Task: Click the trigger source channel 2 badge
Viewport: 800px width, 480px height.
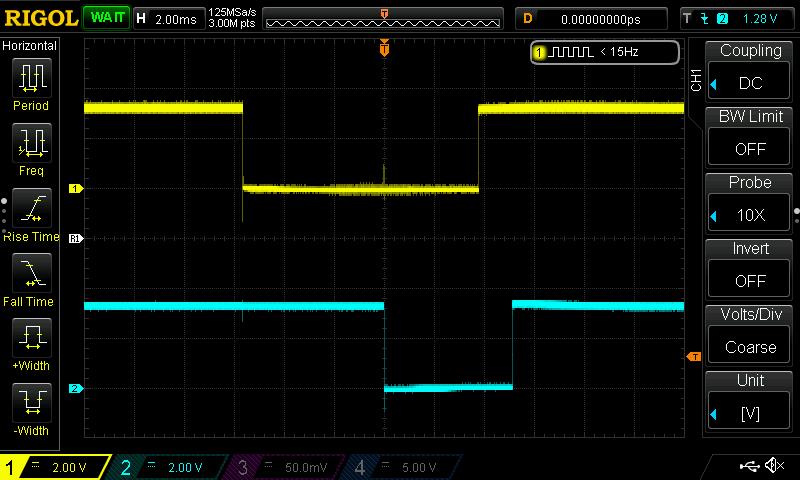Action: (722, 19)
